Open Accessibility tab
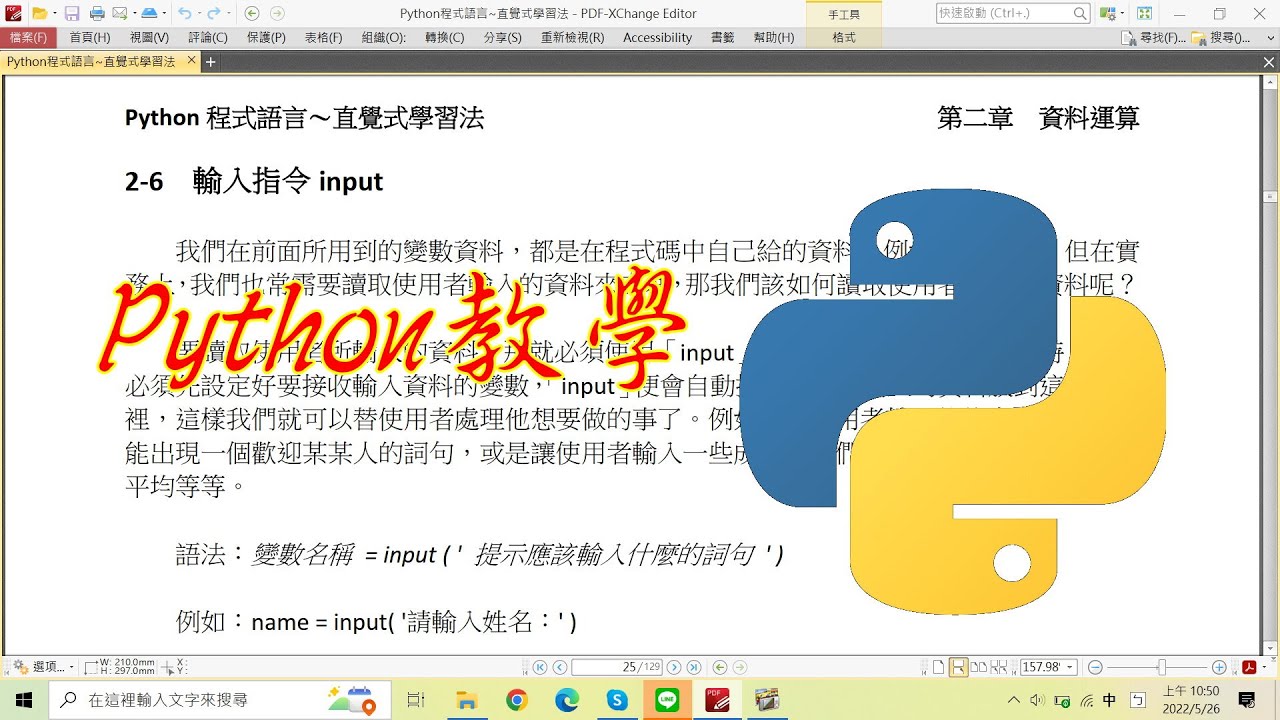 tap(657, 37)
